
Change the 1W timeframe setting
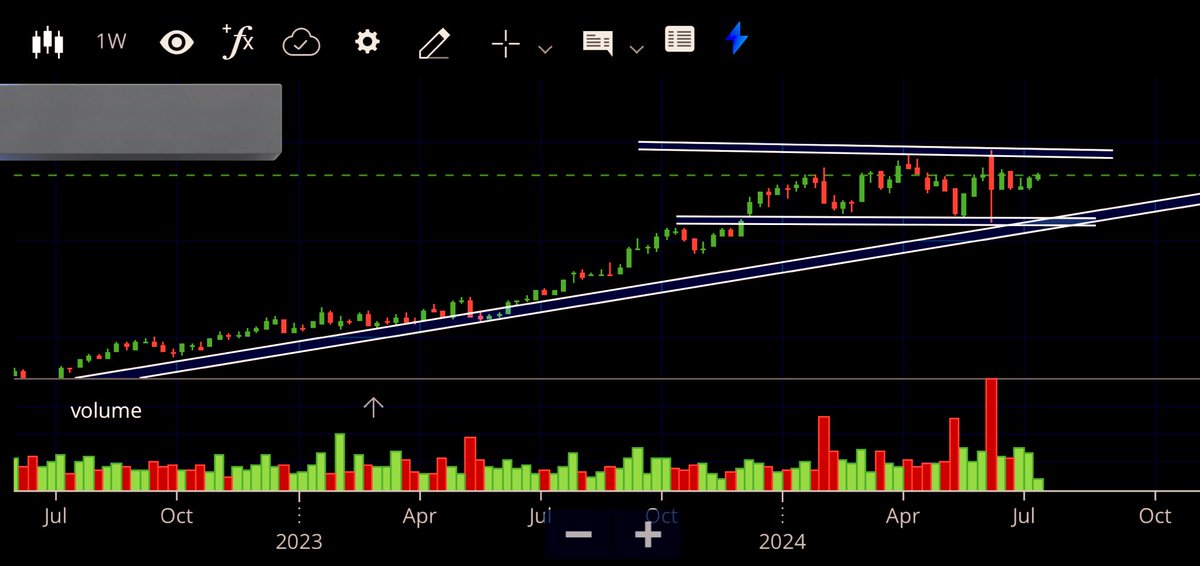tap(111, 42)
